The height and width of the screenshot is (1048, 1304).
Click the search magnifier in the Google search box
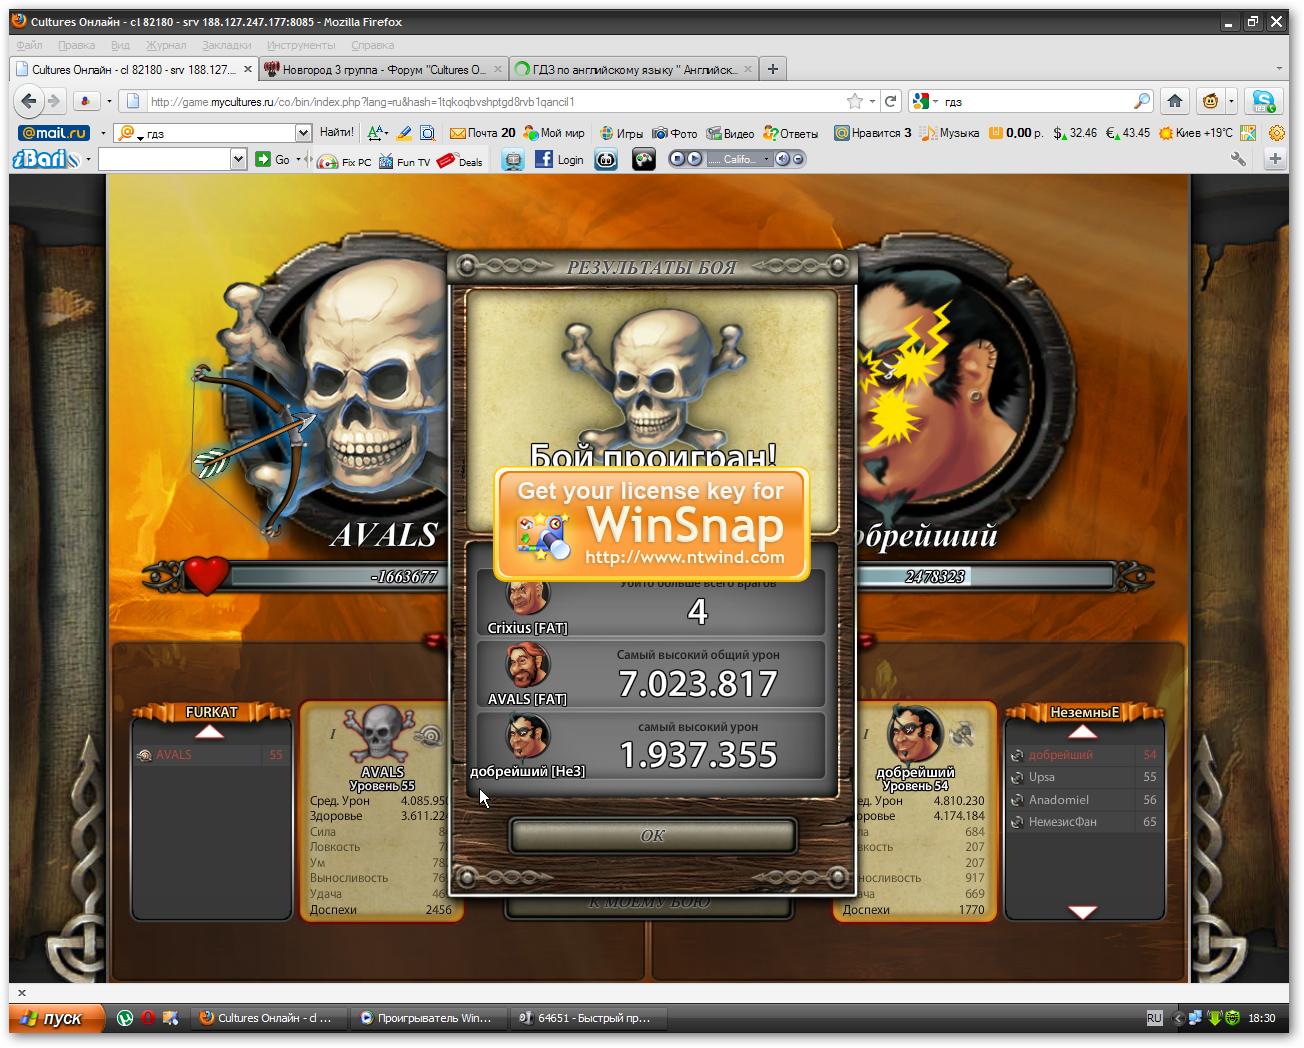pyautogui.click(x=1142, y=101)
